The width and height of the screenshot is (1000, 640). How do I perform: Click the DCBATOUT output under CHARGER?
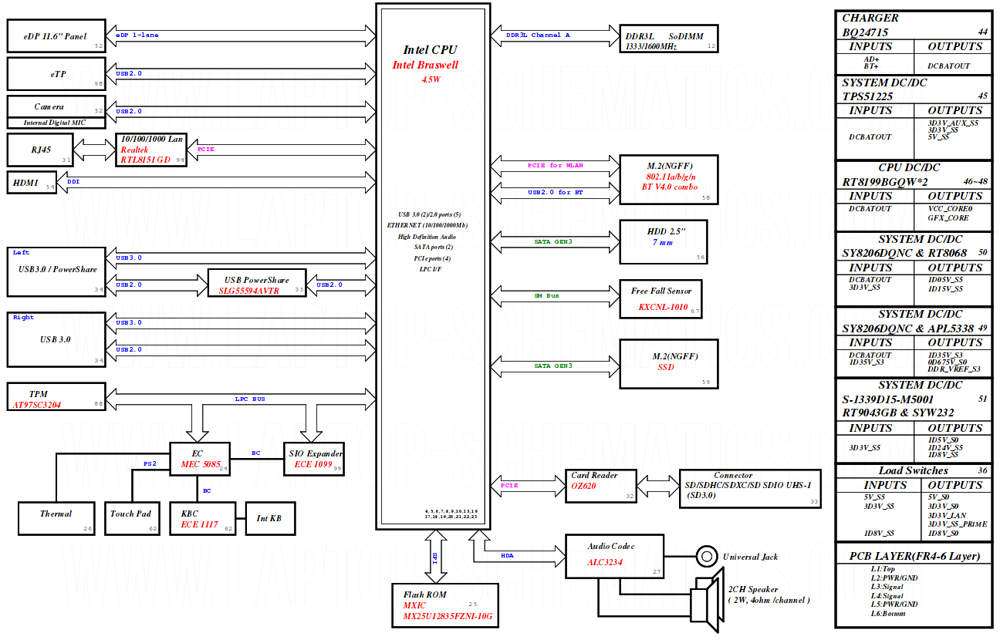point(948,66)
